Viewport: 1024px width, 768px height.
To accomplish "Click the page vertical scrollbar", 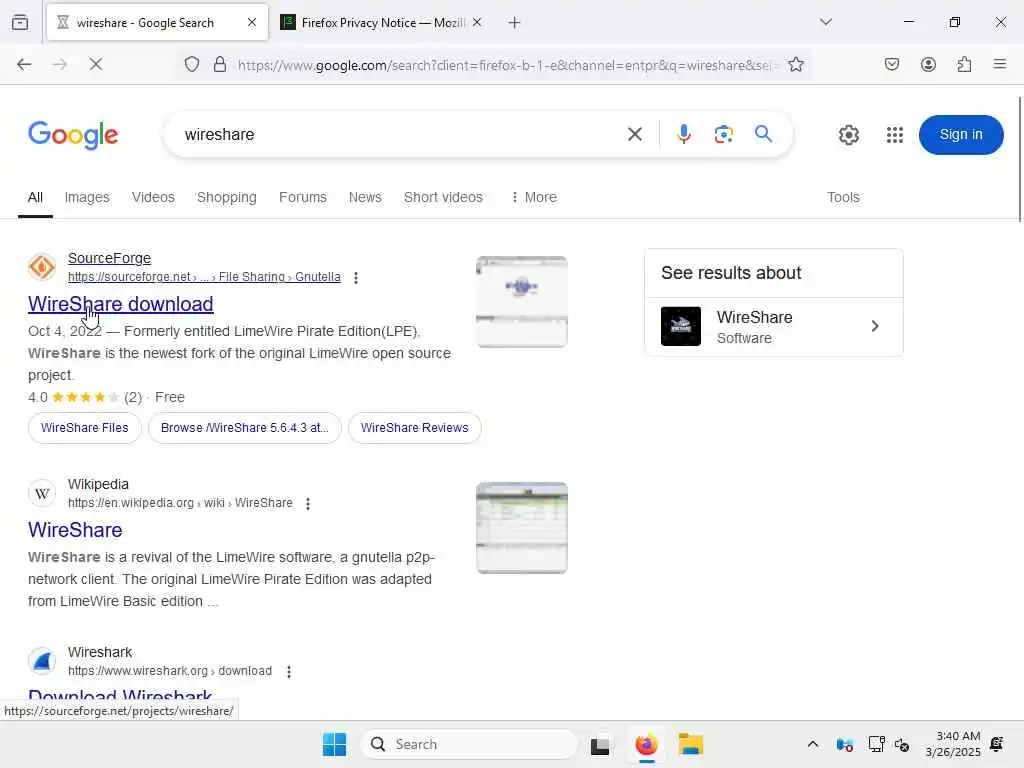I will 1020,159.
